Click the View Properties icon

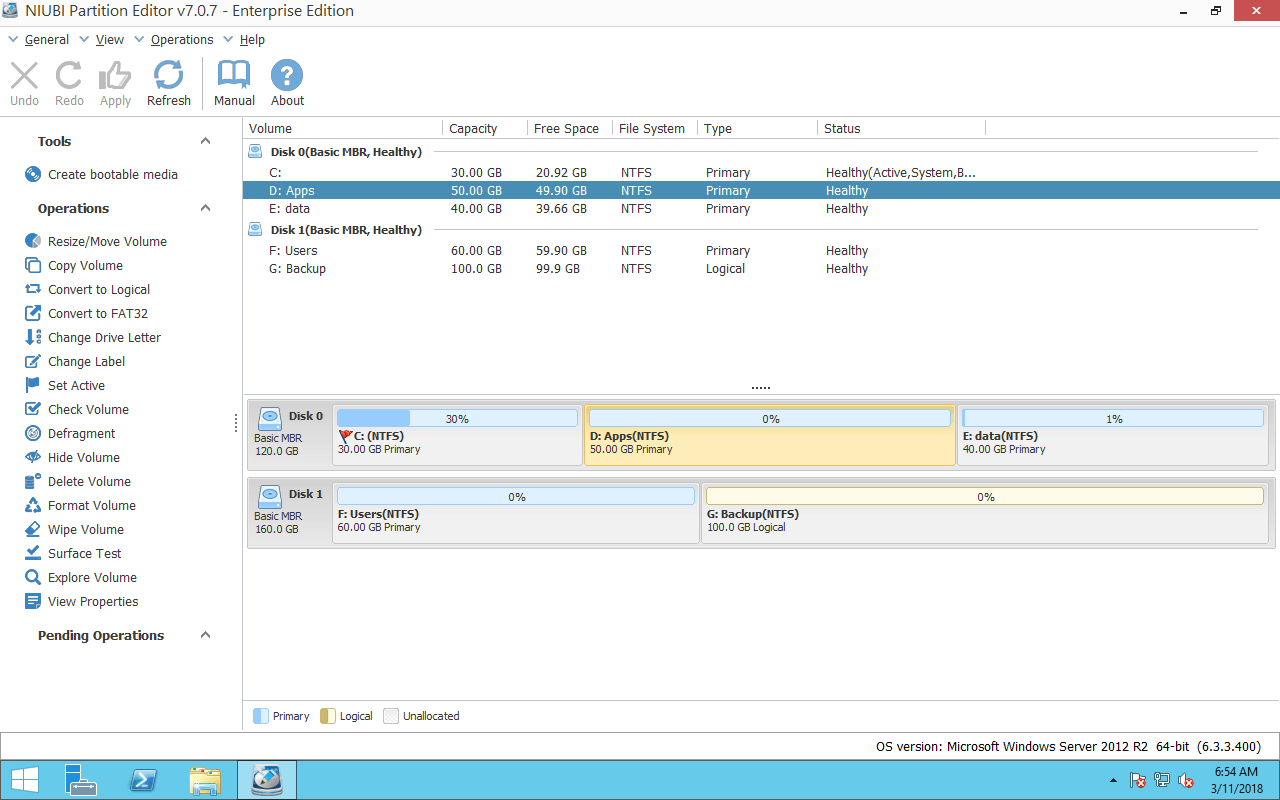[33, 601]
